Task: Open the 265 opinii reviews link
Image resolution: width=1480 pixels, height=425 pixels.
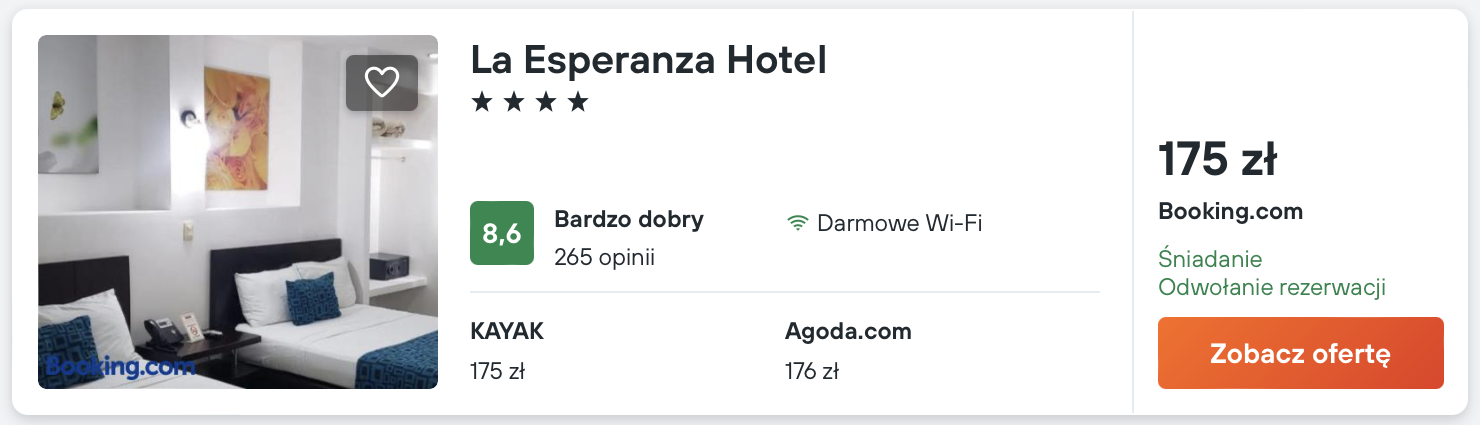Action: [x=604, y=257]
